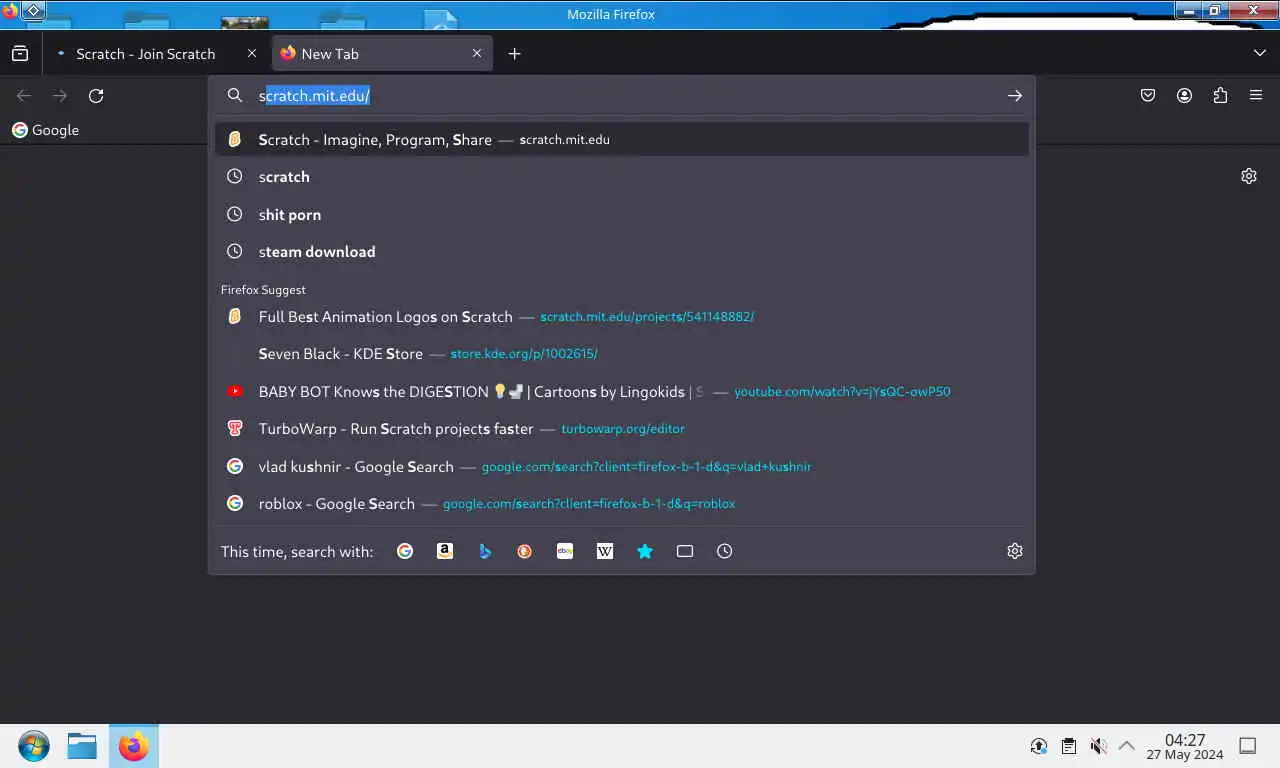Image resolution: width=1280 pixels, height=768 pixels.
Task: Search this time with Wikipedia
Action: coord(605,551)
